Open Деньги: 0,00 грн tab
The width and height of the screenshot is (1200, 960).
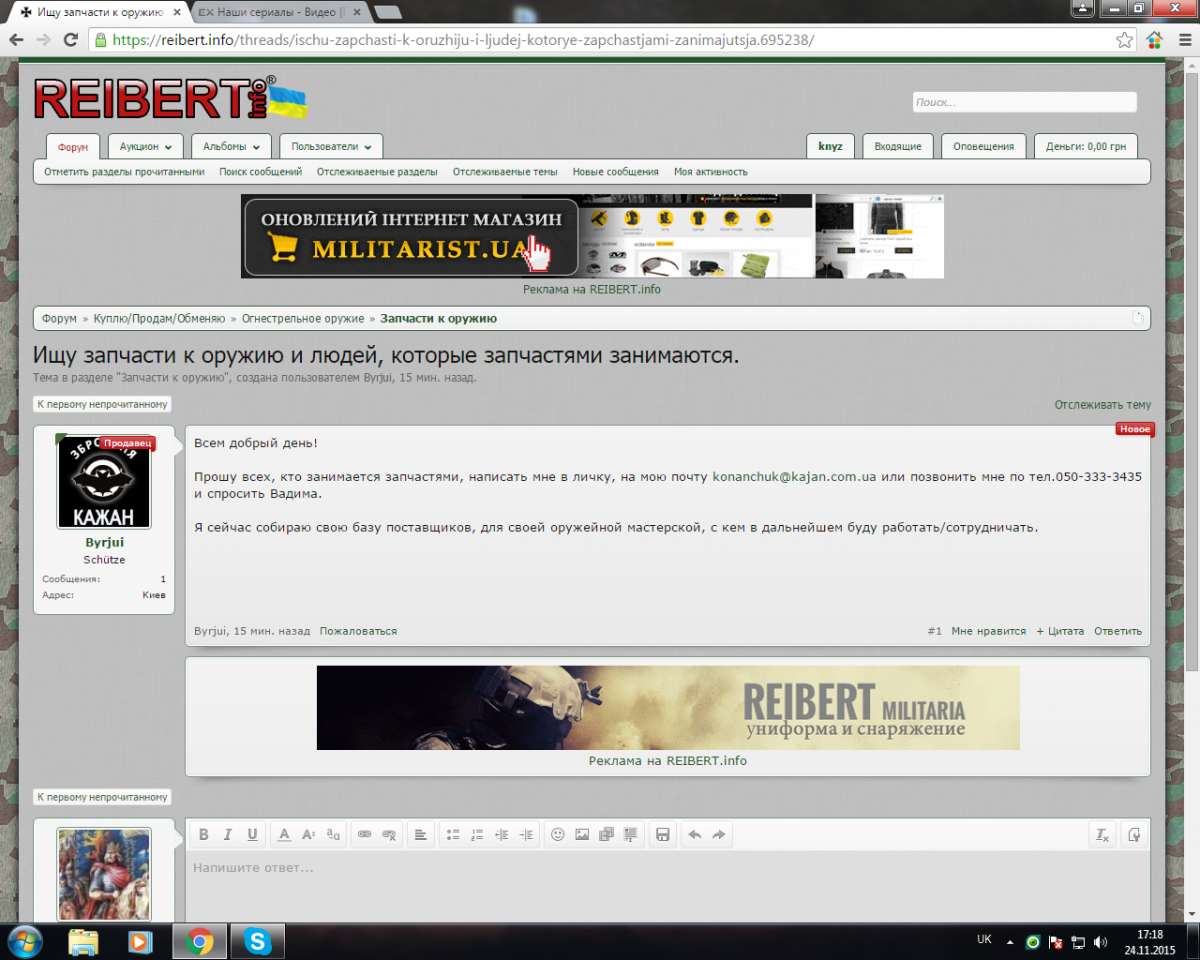1086,146
